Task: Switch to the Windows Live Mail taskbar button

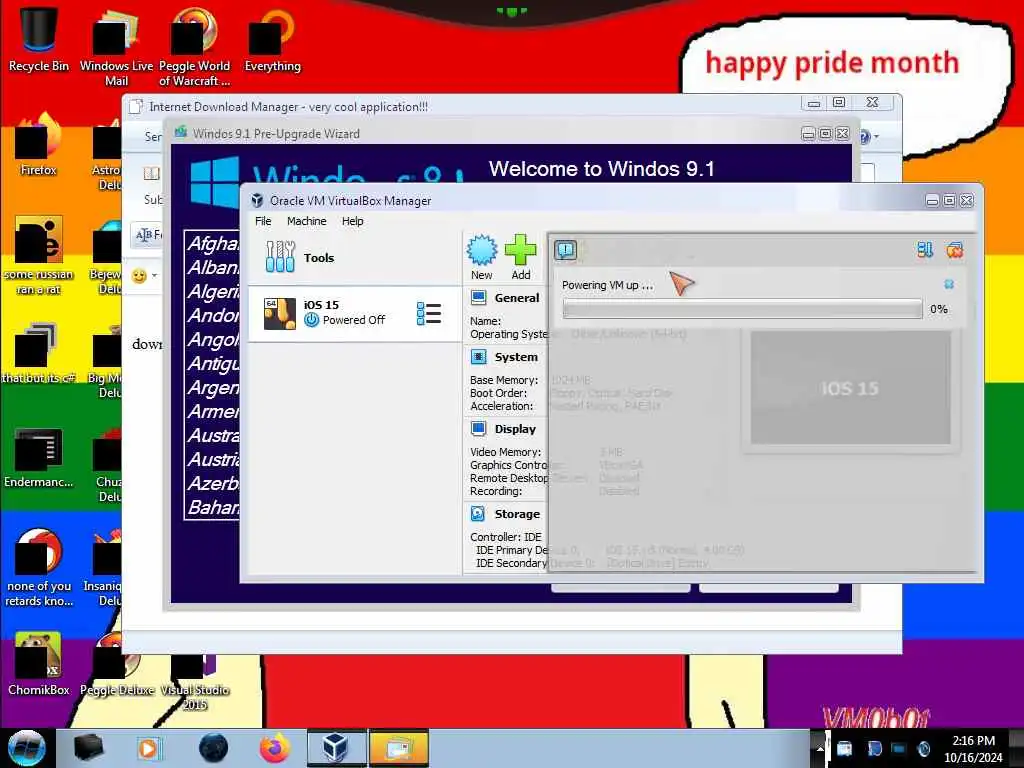Action: coord(398,748)
